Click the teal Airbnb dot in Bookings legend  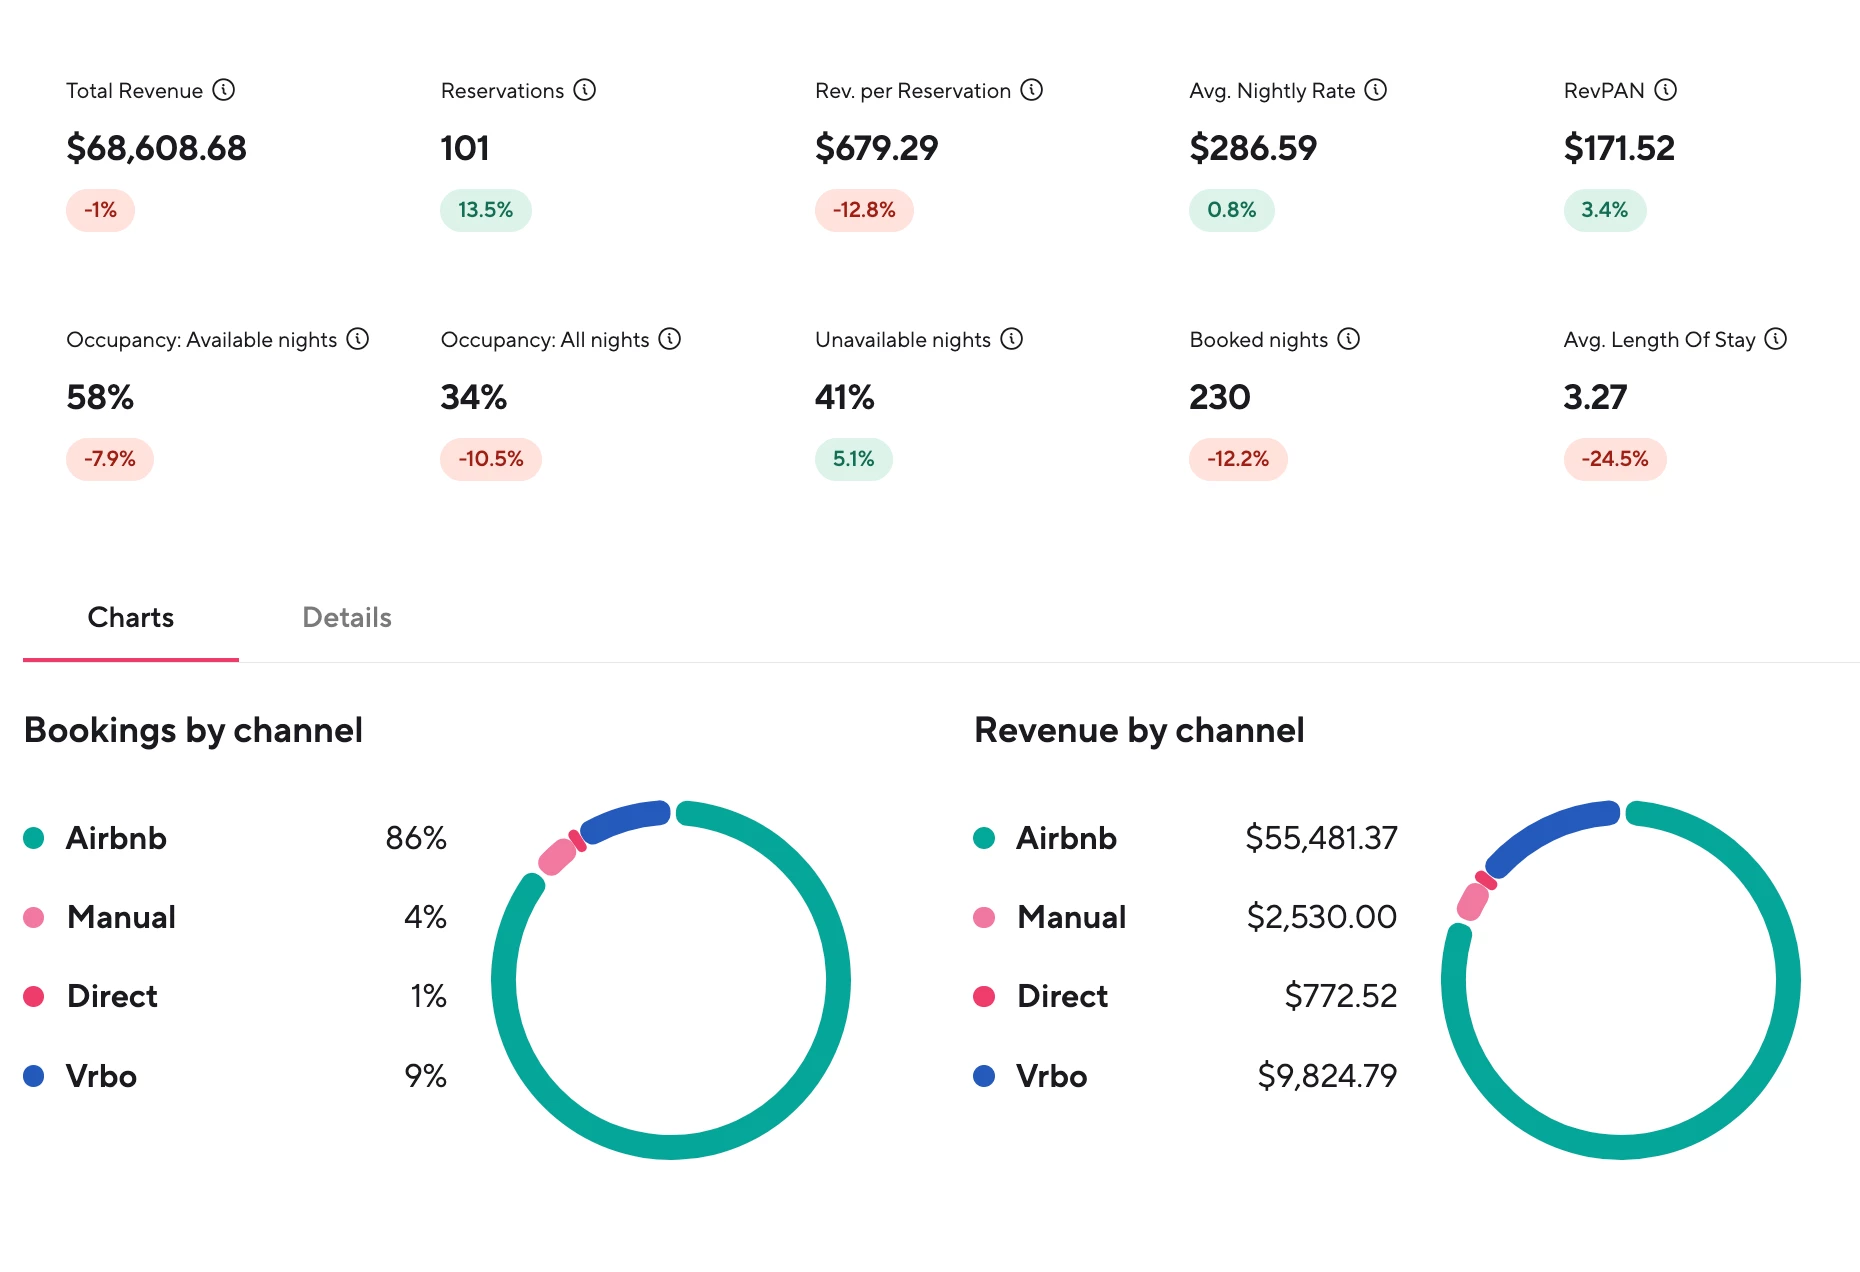coord(34,838)
